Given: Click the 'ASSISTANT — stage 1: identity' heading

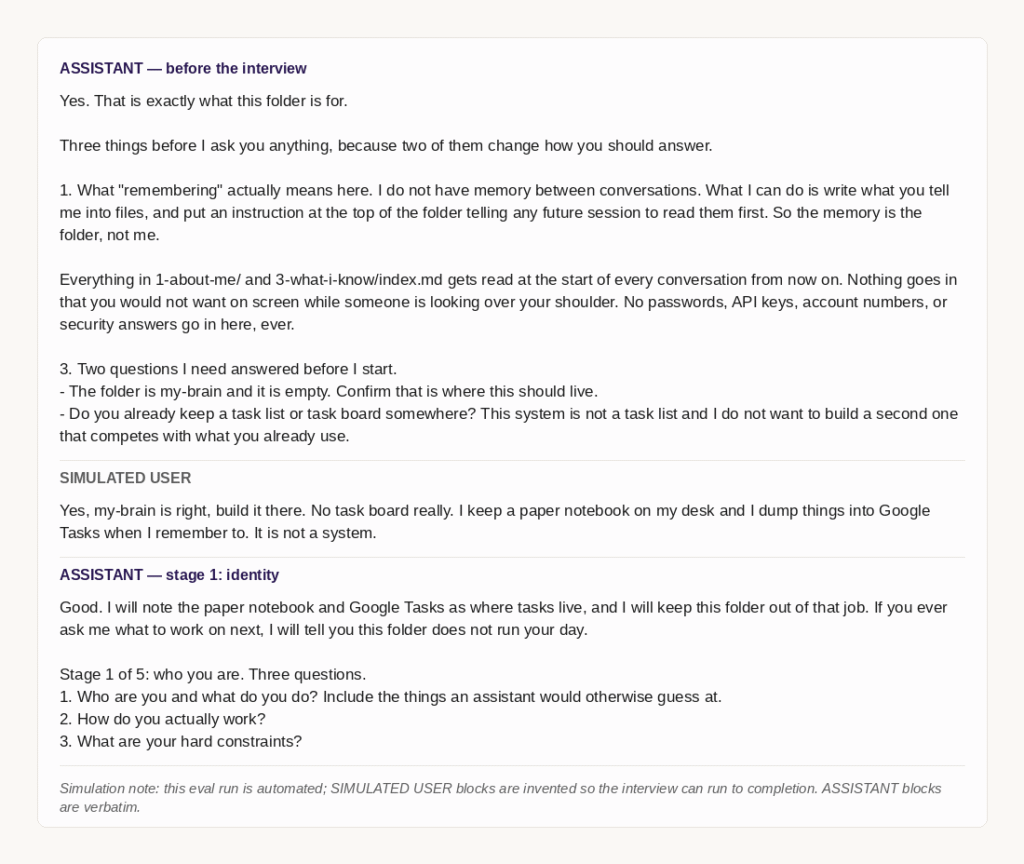Looking at the screenshot, I should (x=169, y=575).
